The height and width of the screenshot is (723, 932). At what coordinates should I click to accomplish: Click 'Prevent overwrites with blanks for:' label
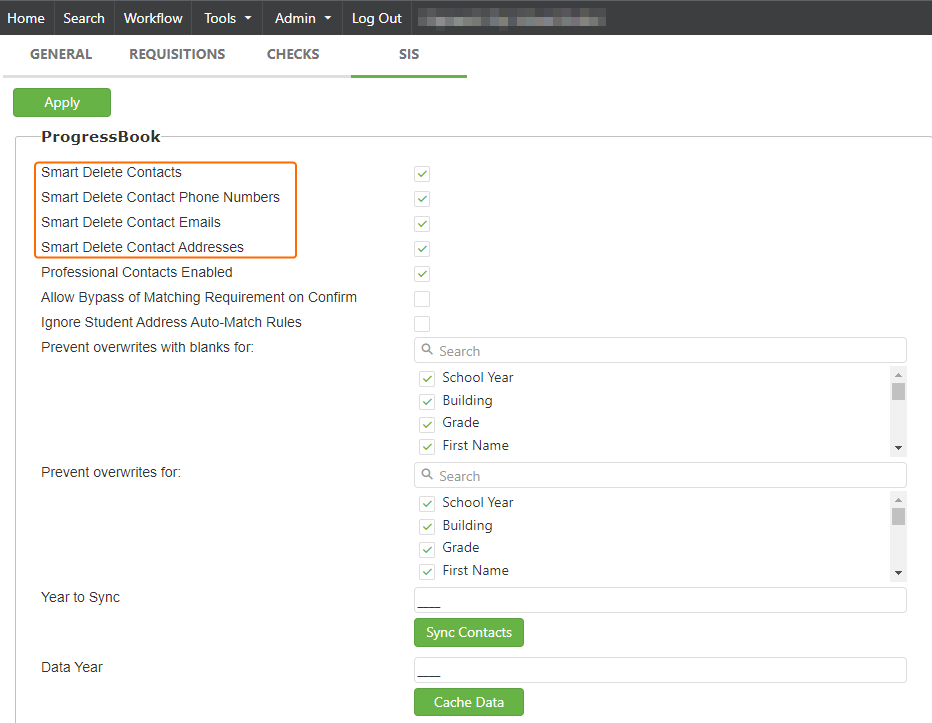pos(147,347)
